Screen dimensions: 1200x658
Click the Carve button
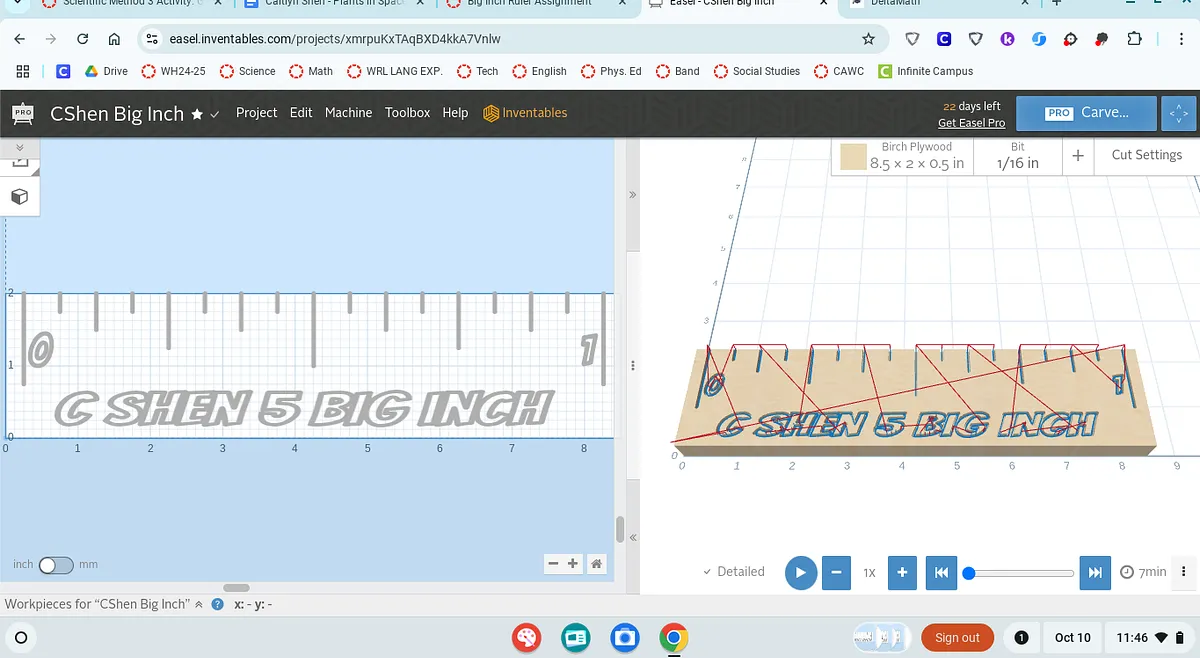tap(1086, 113)
